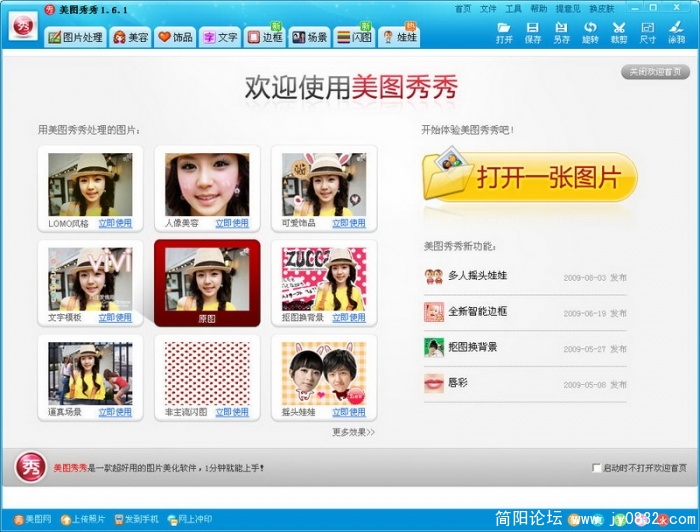This screenshot has width=700, height=532.
Task: Click 立即使用 under 非主流闪图
Action: click(x=232, y=412)
